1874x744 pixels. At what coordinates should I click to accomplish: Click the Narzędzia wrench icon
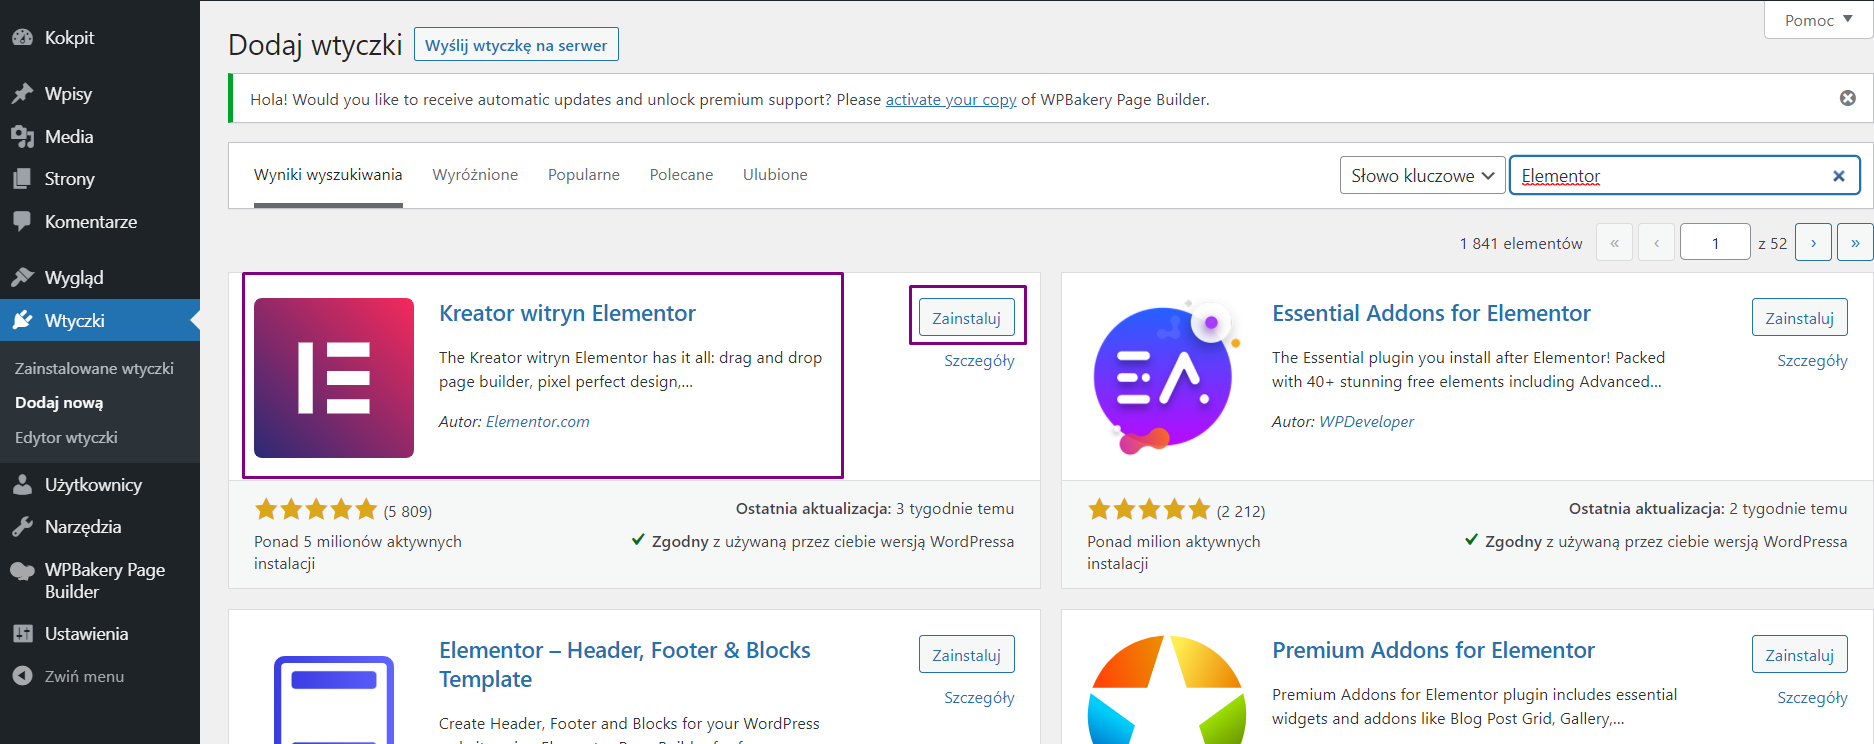click(x=22, y=527)
